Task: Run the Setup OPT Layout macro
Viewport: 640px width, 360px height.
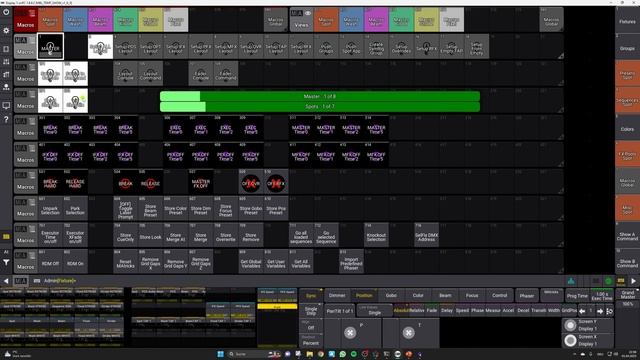Action: (151, 47)
